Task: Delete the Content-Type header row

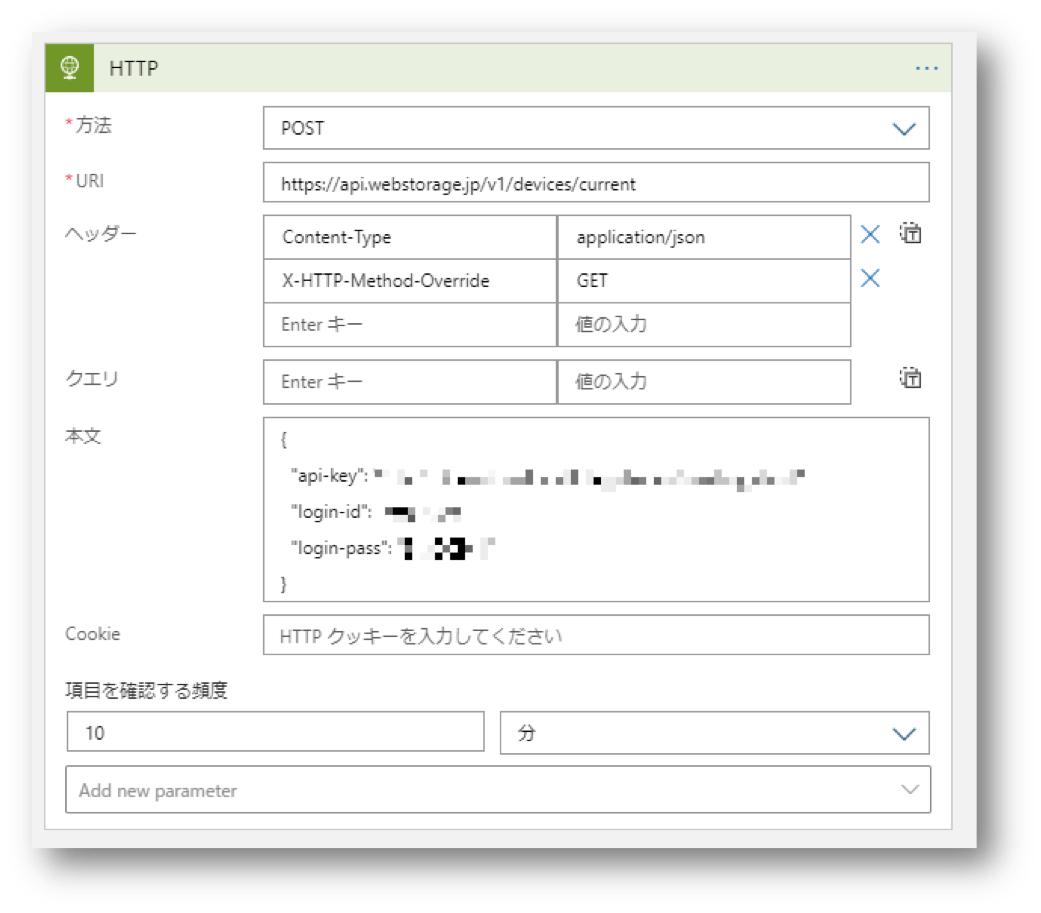Action: (870, 234)
